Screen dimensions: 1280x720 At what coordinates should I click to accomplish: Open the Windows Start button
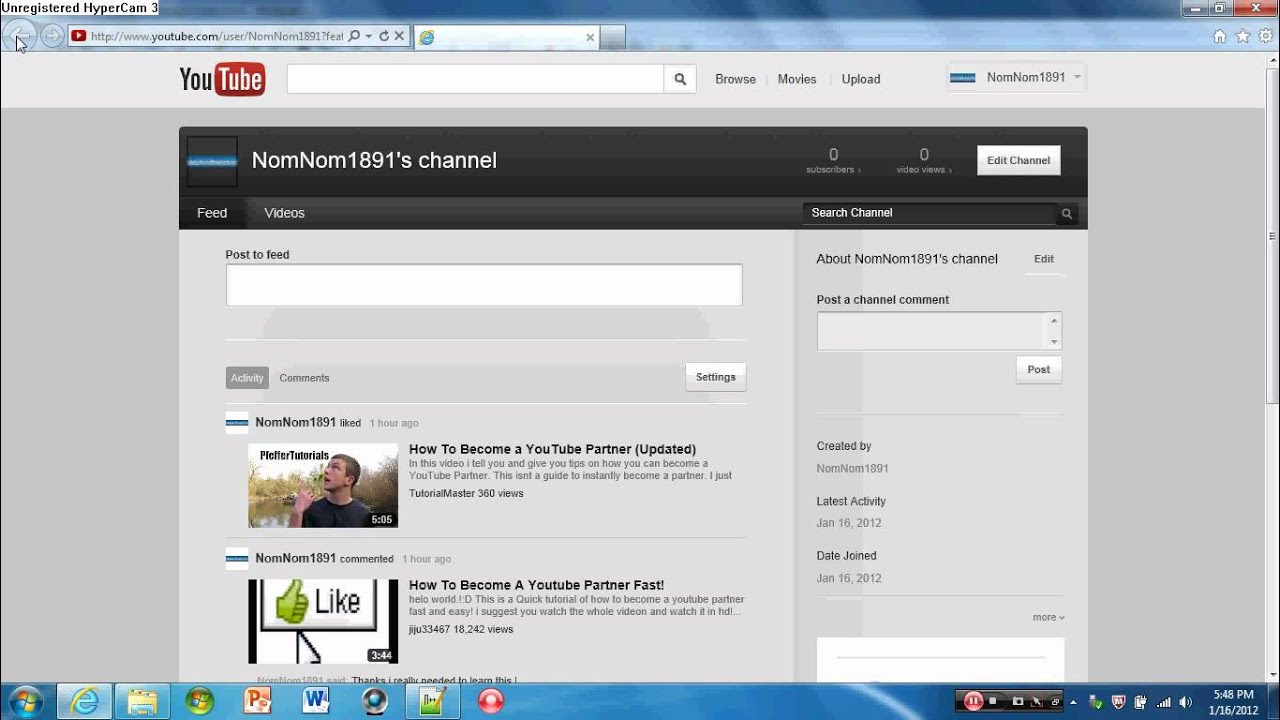pos(25,701)
